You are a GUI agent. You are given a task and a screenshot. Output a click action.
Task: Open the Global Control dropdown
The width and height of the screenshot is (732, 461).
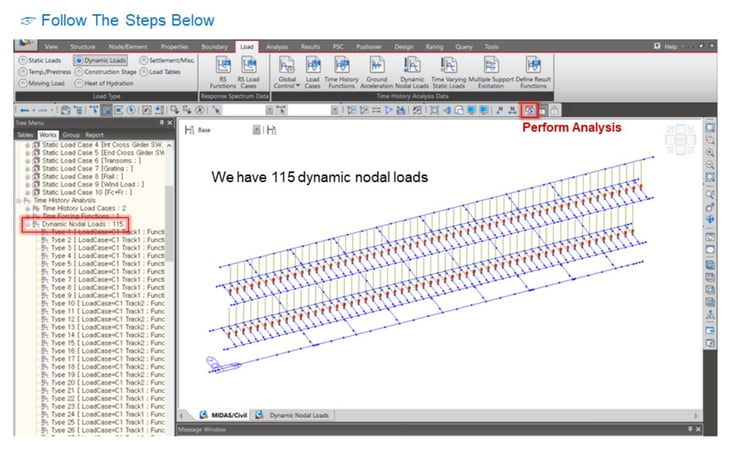coord(287,72)
